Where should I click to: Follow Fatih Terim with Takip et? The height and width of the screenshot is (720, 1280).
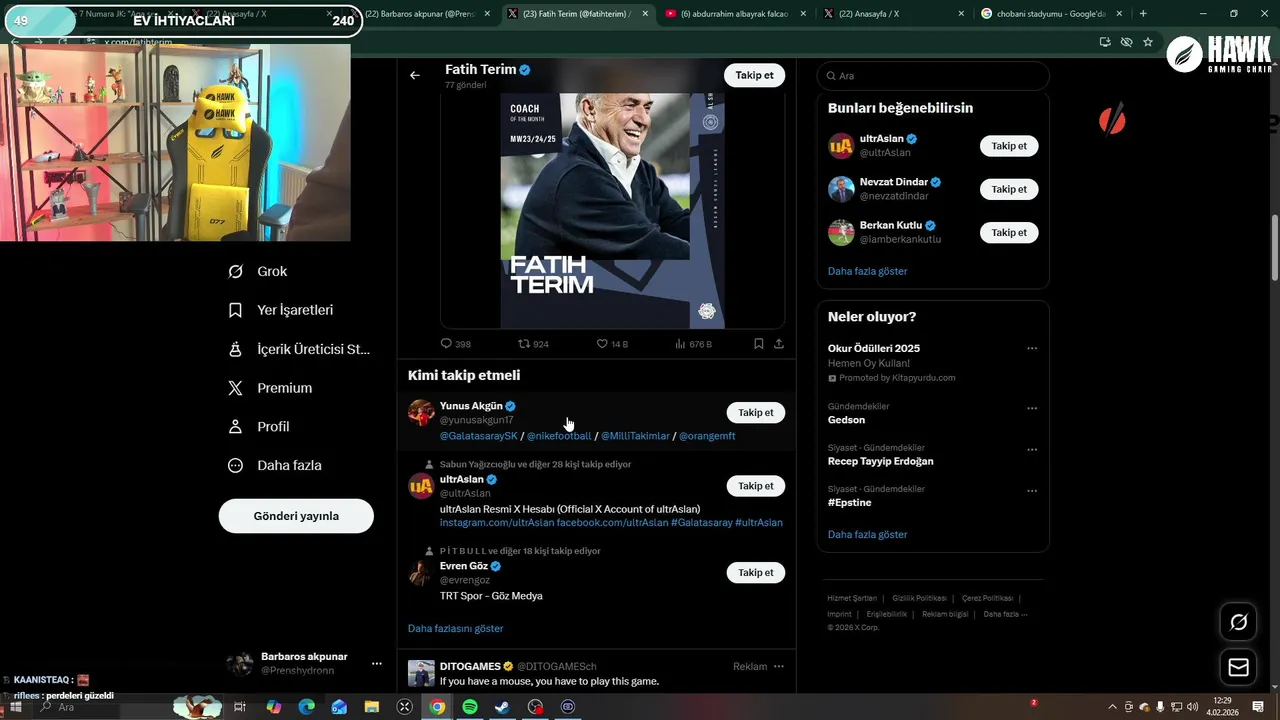click(754, 75)
